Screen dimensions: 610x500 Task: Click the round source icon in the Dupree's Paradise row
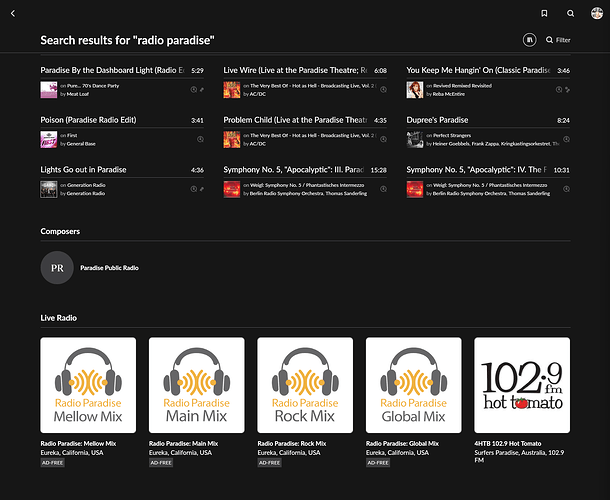(566, 139)
